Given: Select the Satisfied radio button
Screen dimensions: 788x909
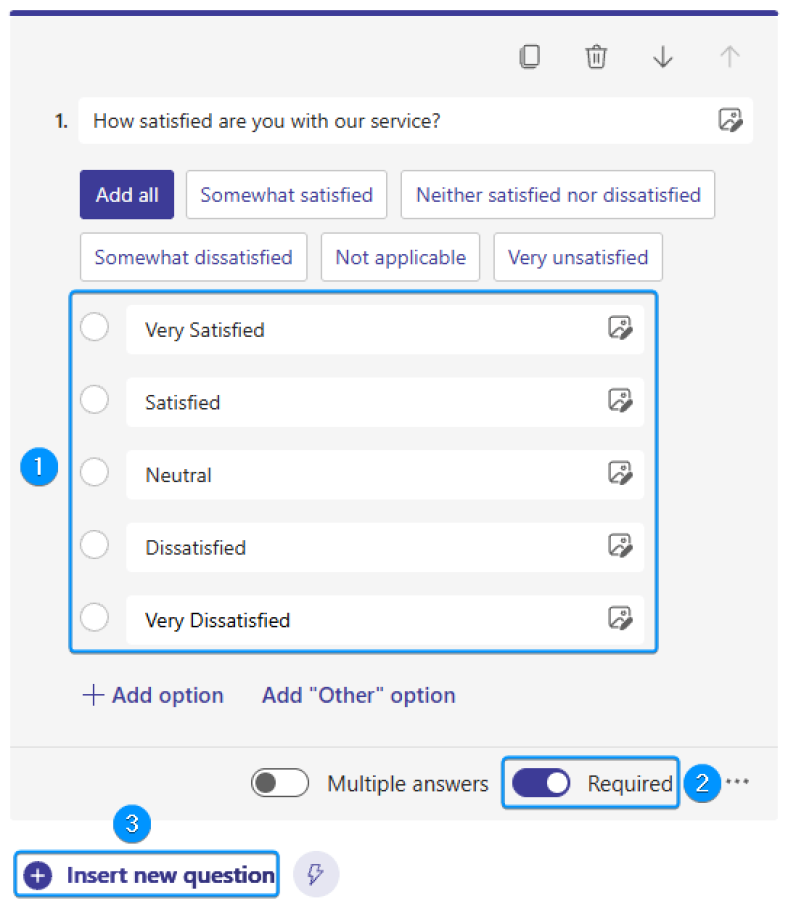Looking at the screenshot, I should [x=94, y=399].
